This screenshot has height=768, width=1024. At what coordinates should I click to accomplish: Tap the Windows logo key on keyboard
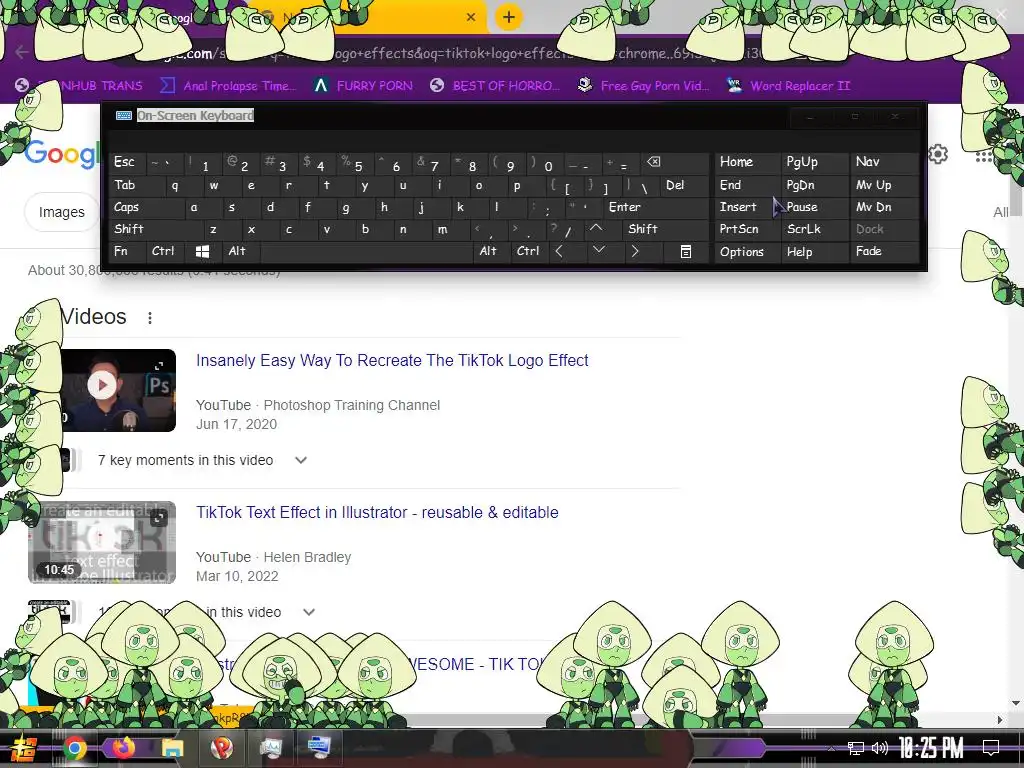coord(202,251)
